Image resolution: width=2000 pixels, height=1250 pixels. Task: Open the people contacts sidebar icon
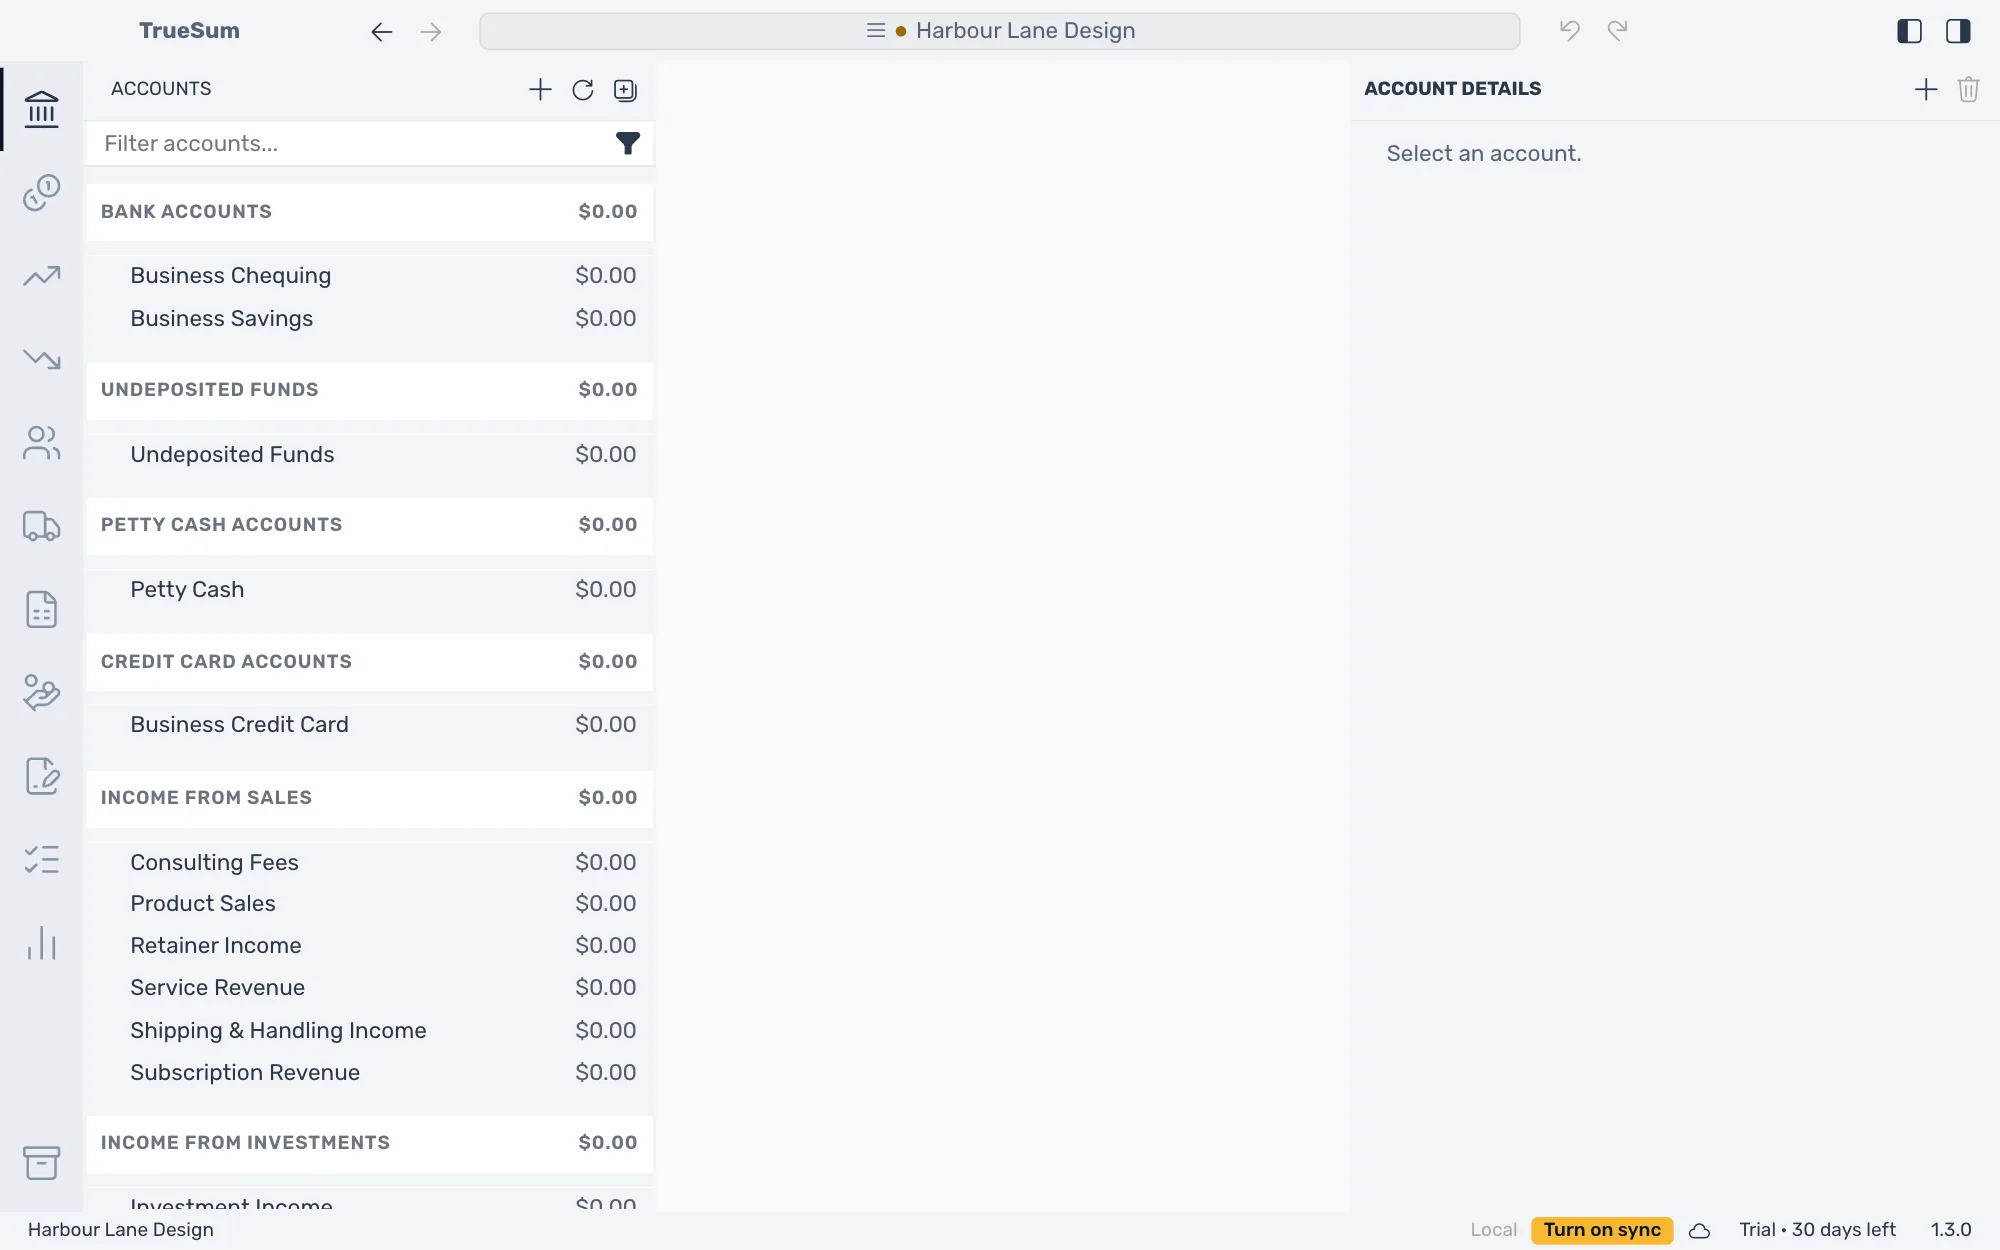(x=41, y=443)
